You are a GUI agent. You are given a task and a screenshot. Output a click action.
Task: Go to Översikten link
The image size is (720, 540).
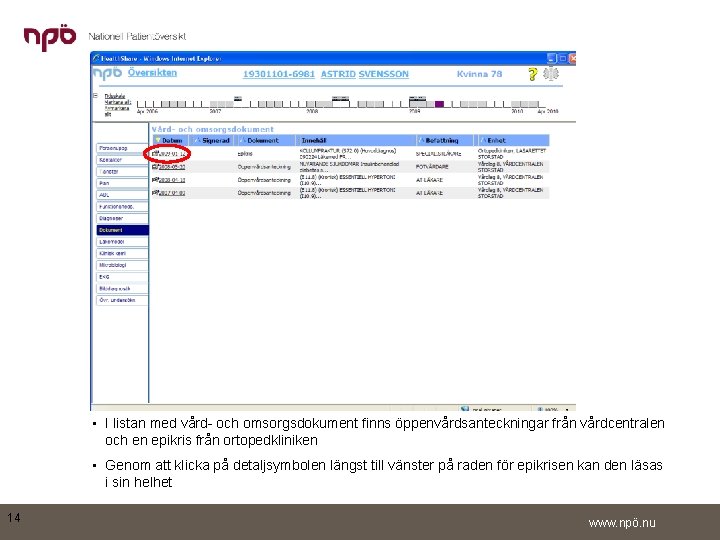pos(152,73)
